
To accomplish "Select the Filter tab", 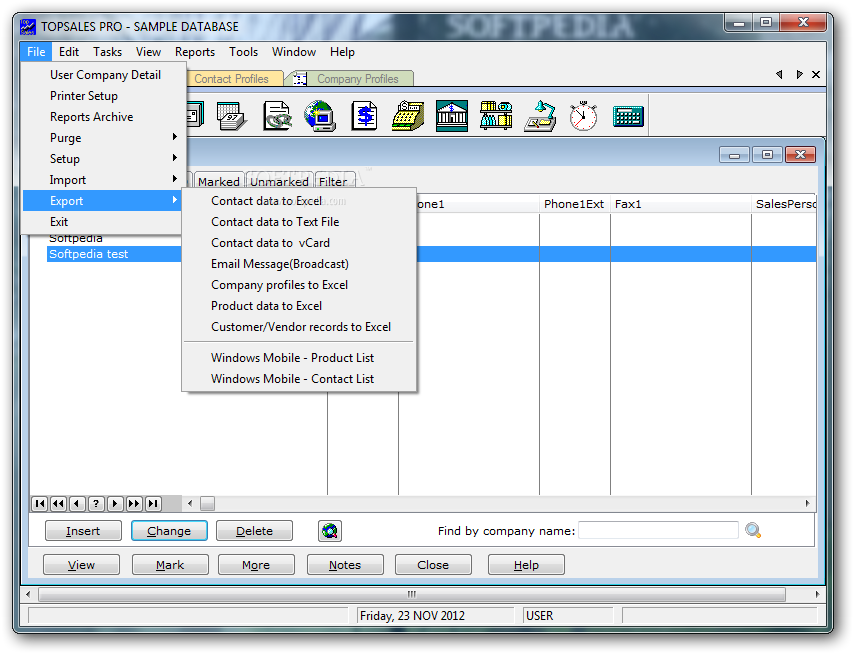I will pos(333,181).
